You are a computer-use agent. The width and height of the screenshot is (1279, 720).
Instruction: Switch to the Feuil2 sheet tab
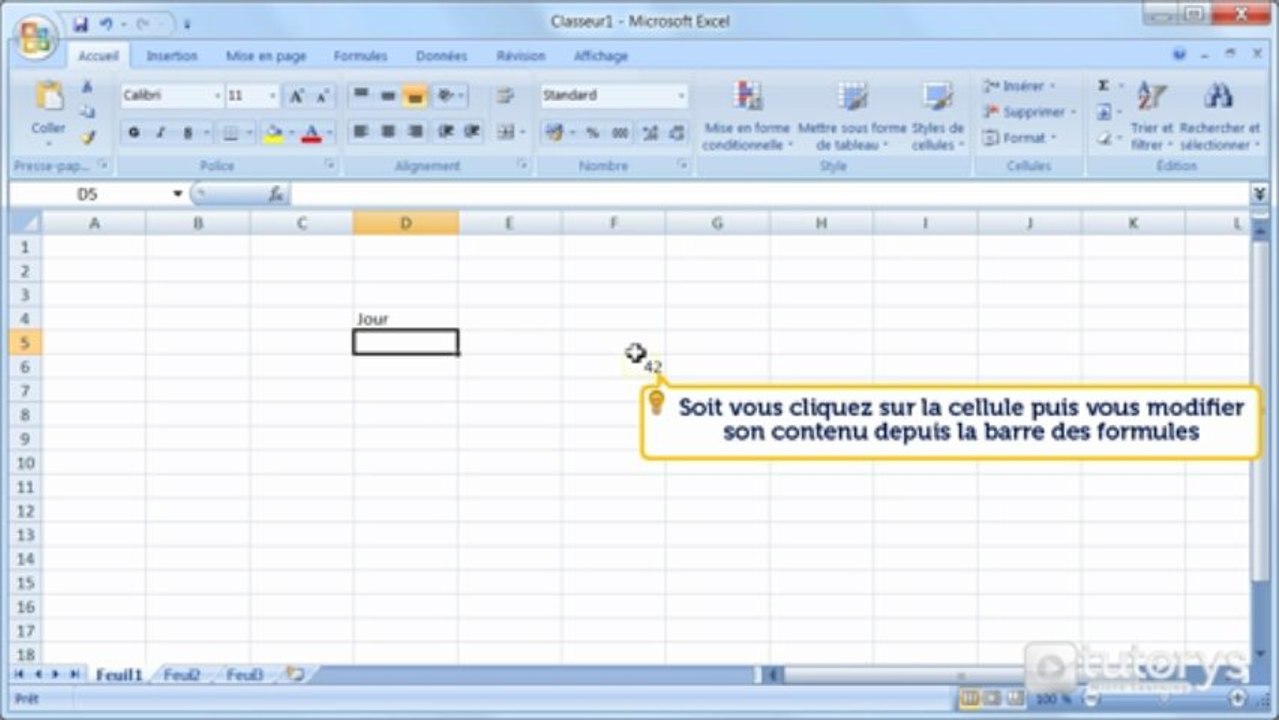(182, 675)
